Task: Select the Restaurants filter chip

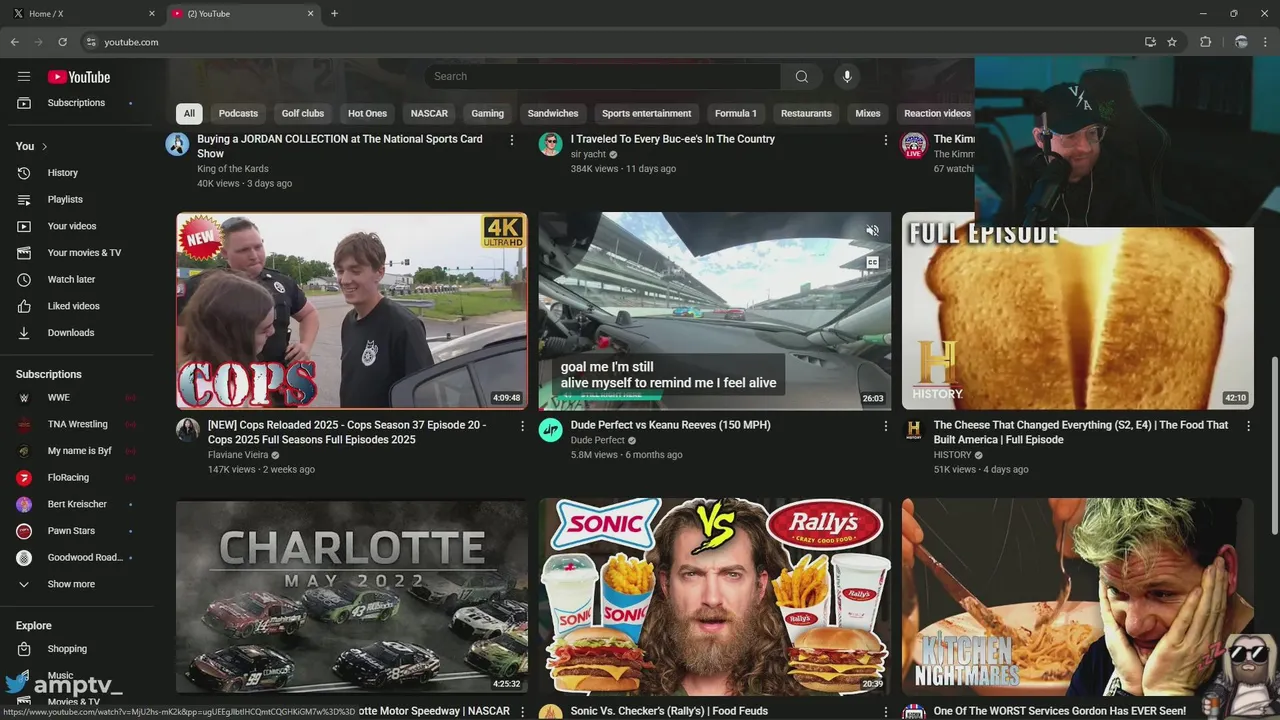Action: point(806,114)
